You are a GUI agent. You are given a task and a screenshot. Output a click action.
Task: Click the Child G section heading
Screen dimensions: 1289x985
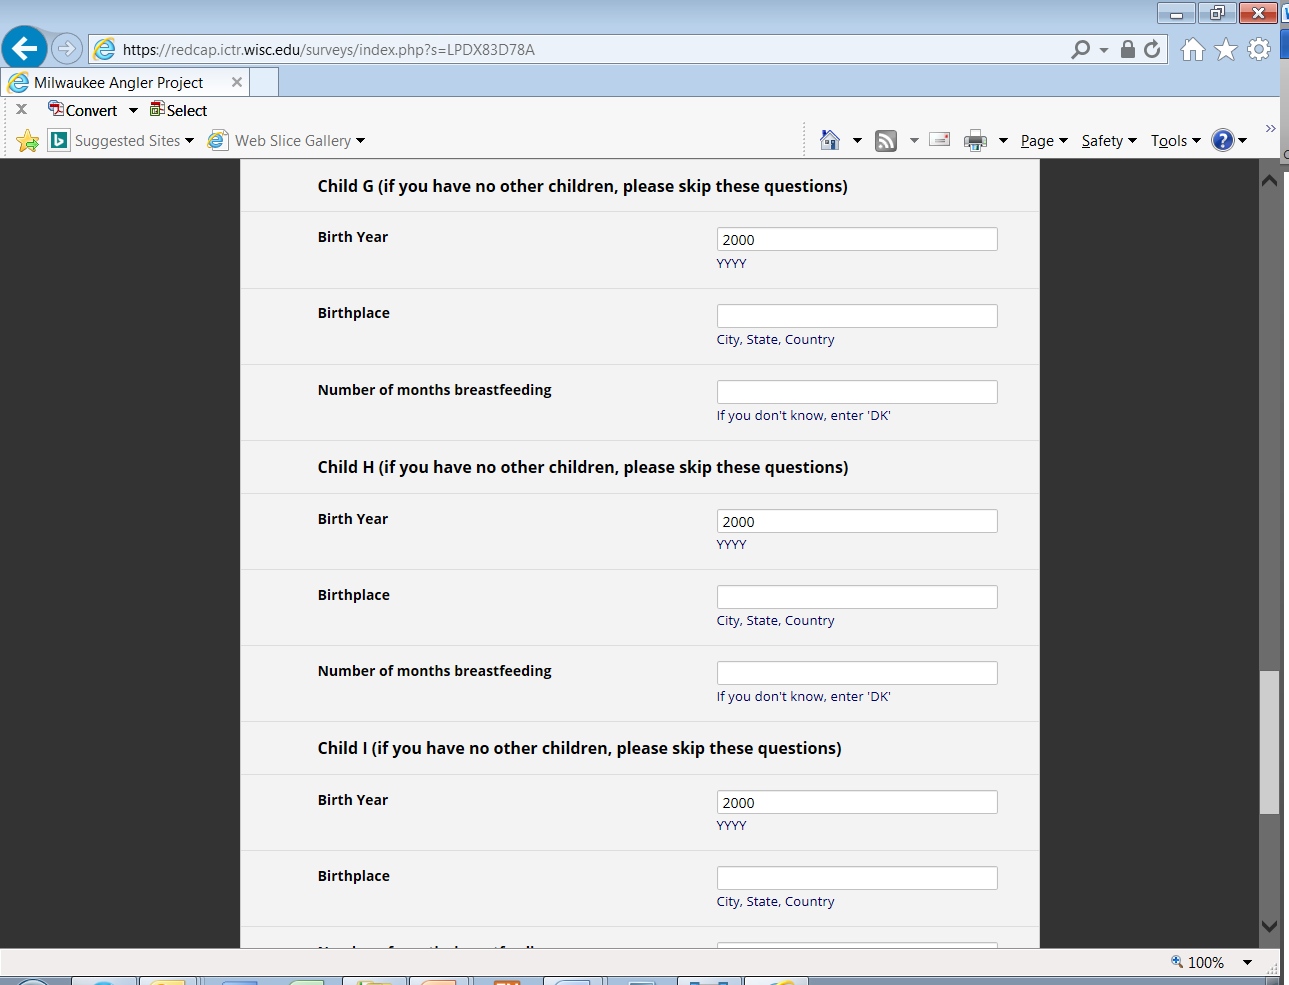[583, 186]
